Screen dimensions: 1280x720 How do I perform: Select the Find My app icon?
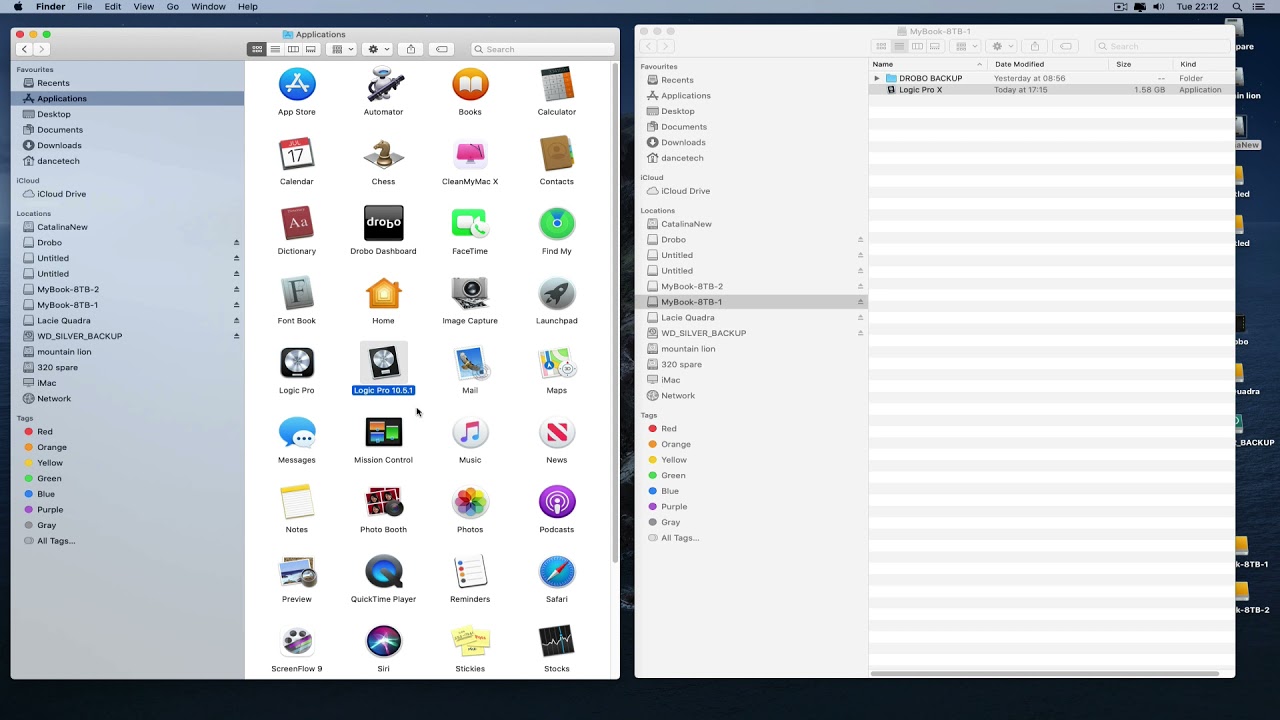click(557, 224)
